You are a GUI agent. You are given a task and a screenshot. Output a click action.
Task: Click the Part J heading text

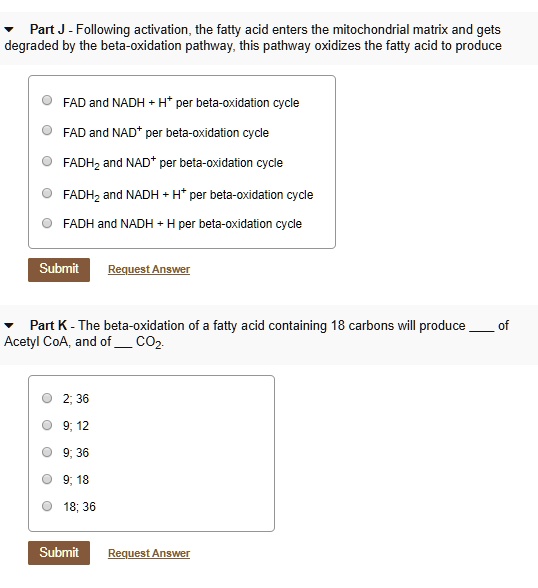point(47,30)
